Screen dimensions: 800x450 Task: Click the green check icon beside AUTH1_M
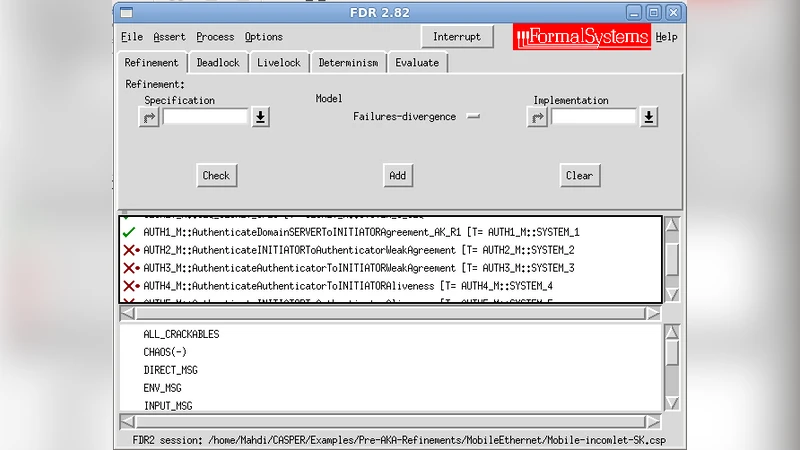[129, 232]
